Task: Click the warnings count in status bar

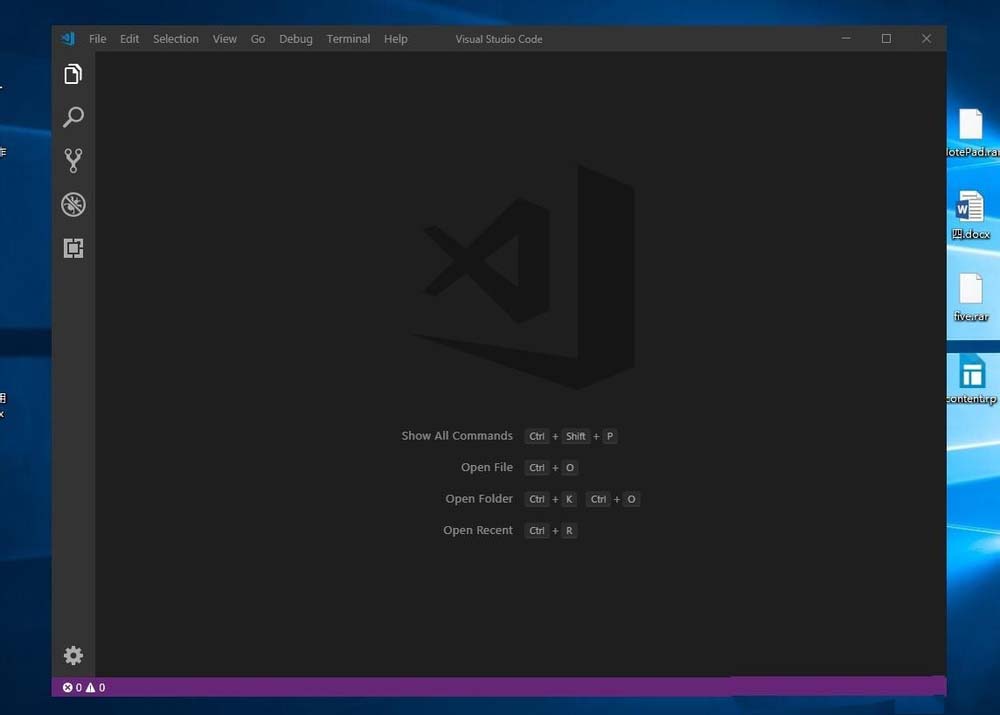Action: point(96,688)
